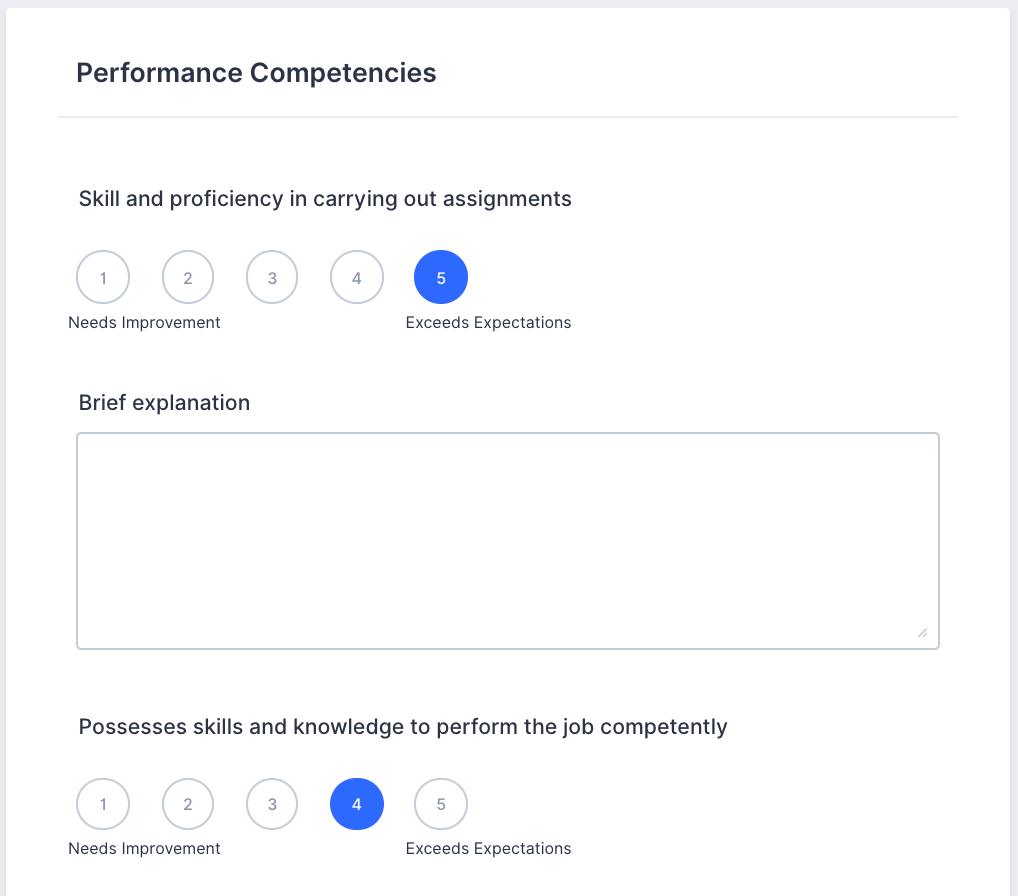Click selected rating 5 for skill and proficiency
The image size is (1018, 896).
441,277
